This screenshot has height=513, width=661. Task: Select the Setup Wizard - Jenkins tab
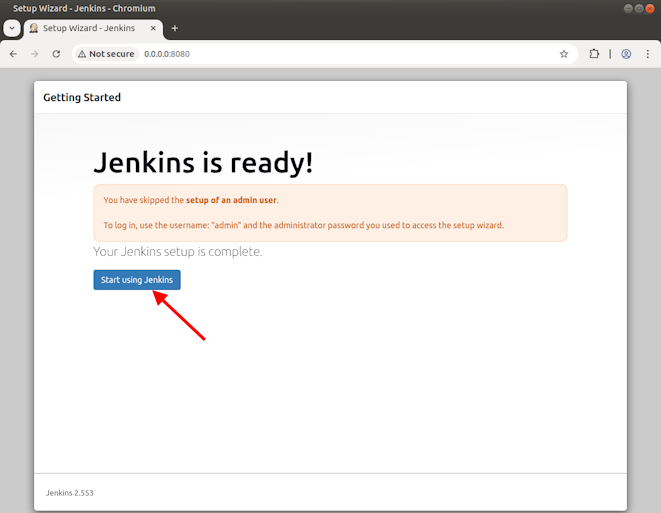[x=90, y=28]
